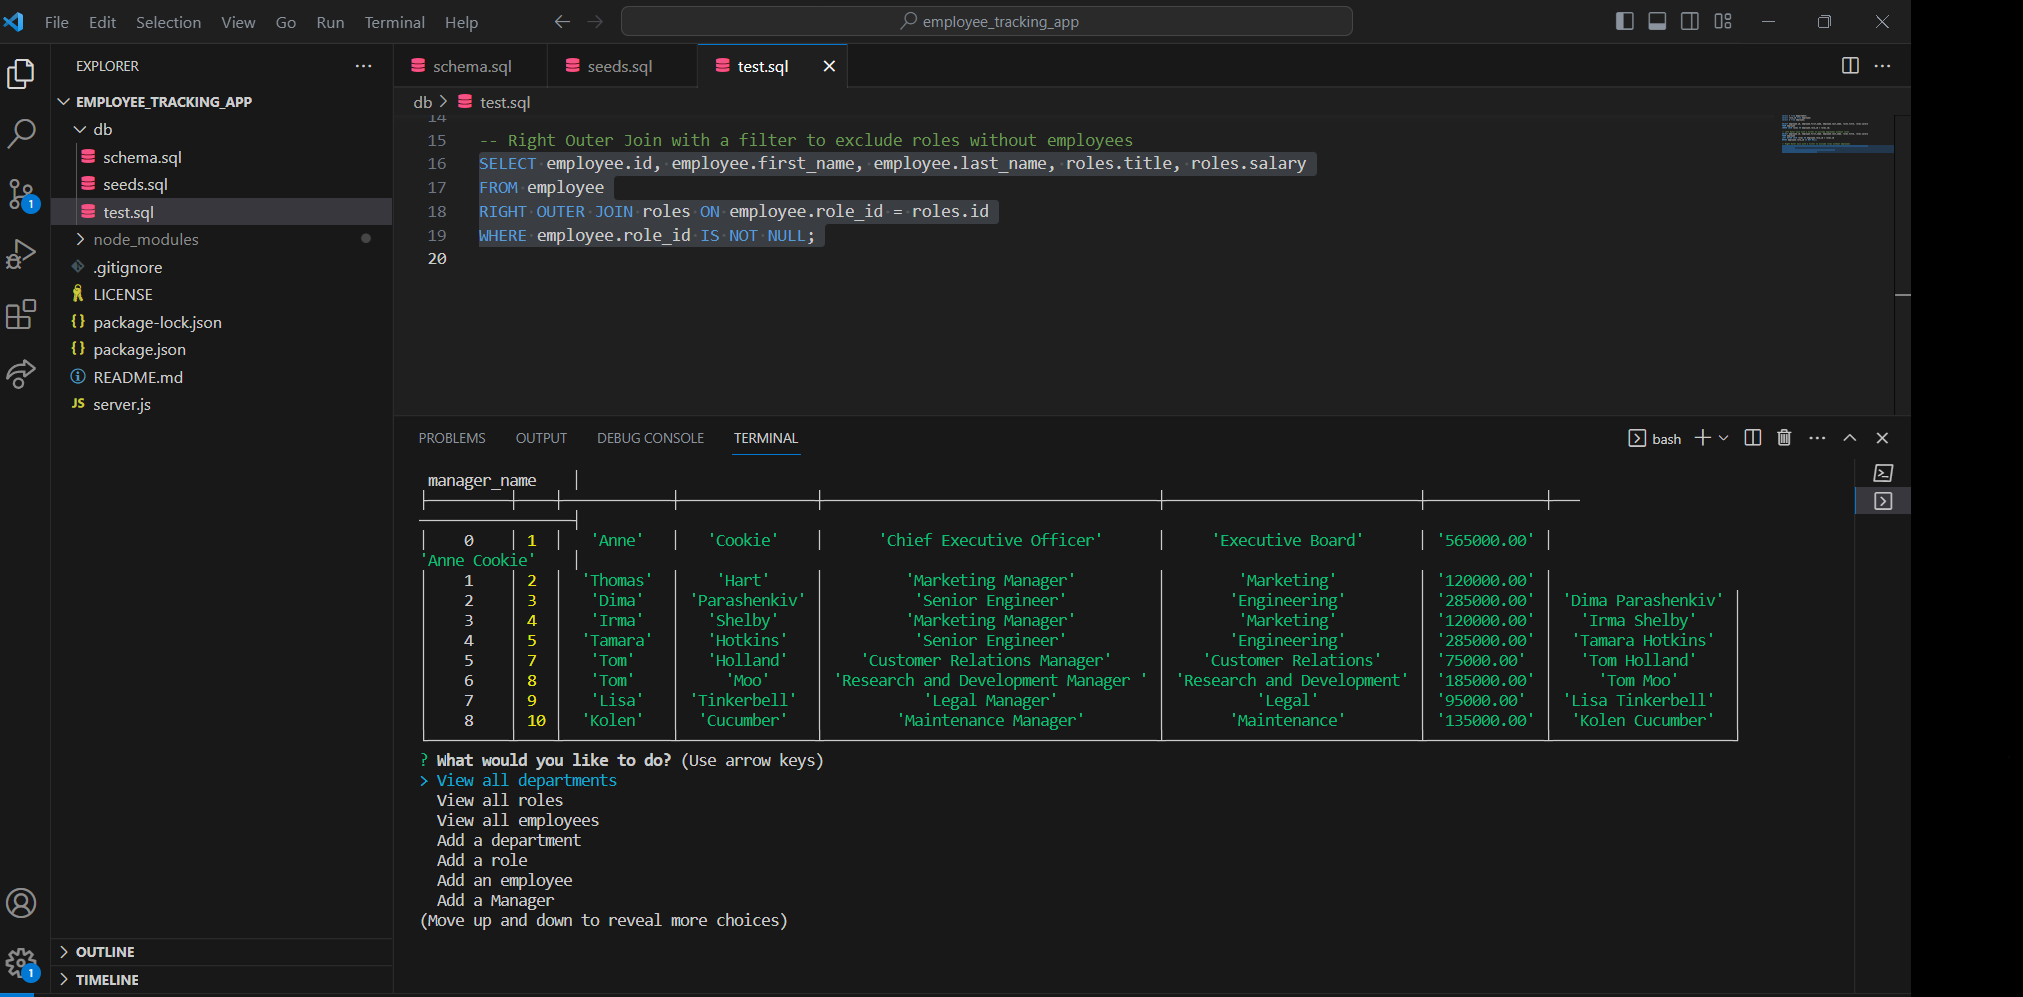Open the README.md file
This screenshot has width=2023, height=997.
point(137,377)
